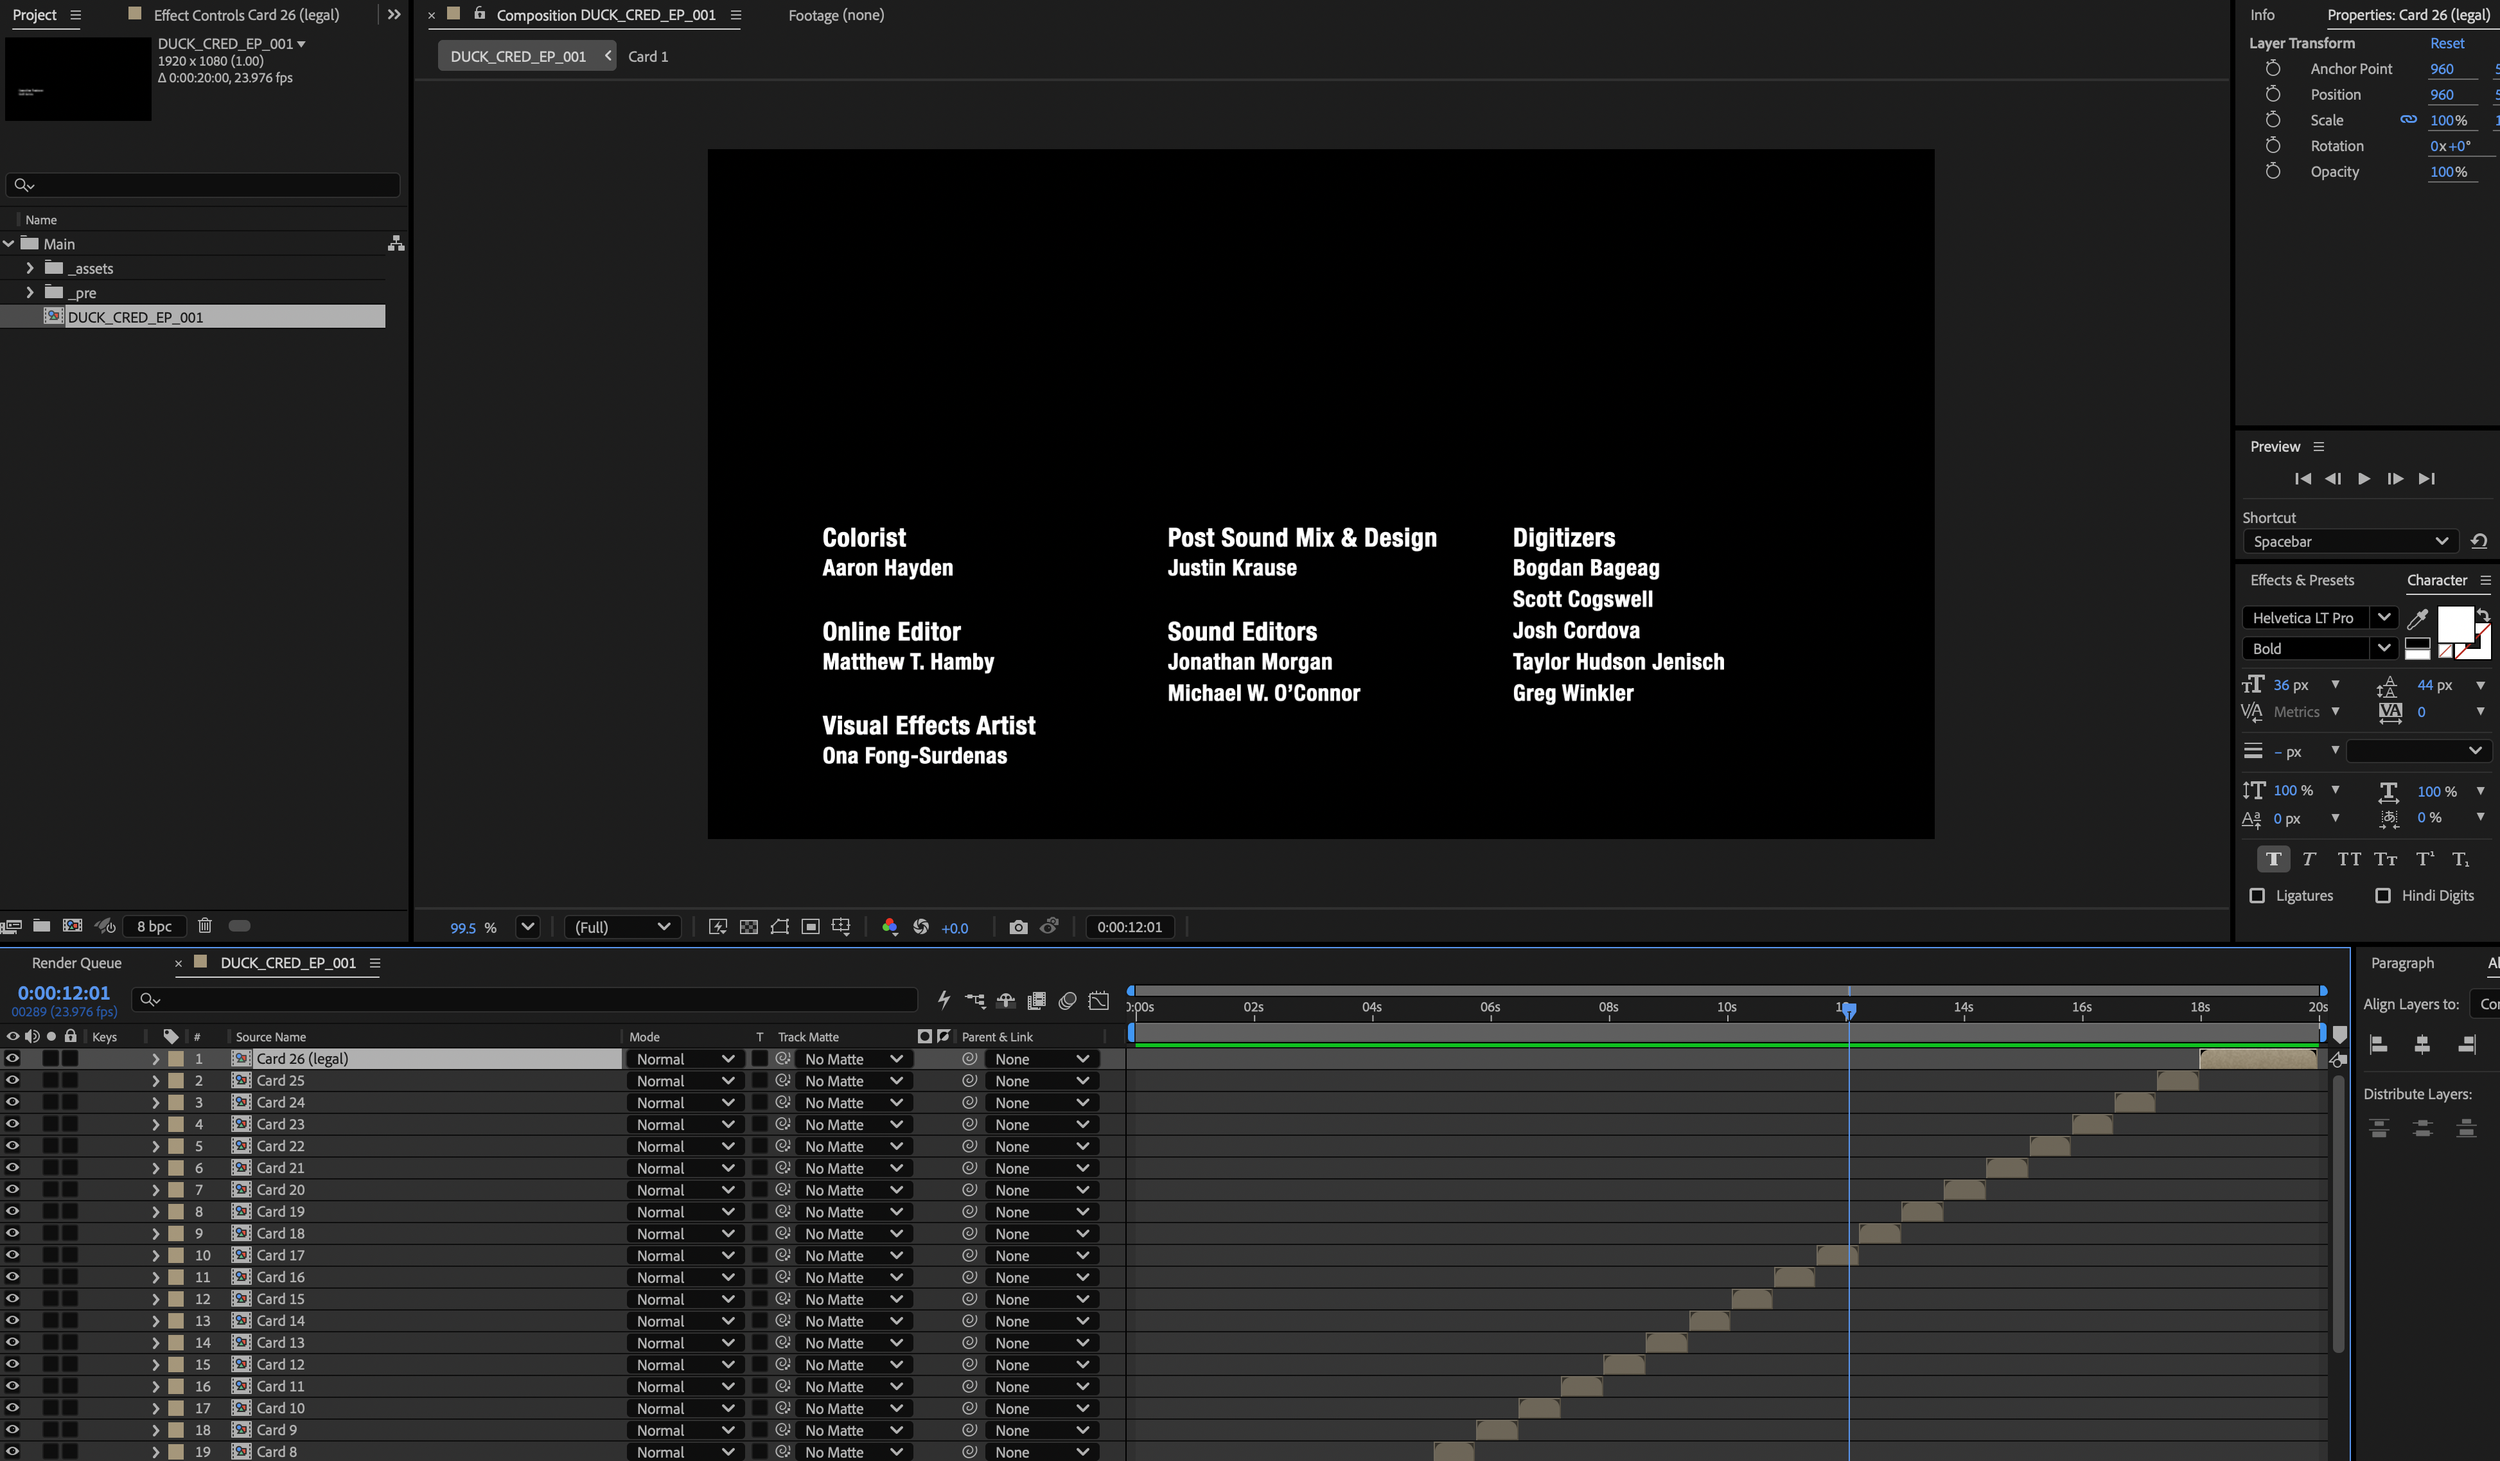
Task: Click the Show Channel color icon
Action: [x=889, y=927]
